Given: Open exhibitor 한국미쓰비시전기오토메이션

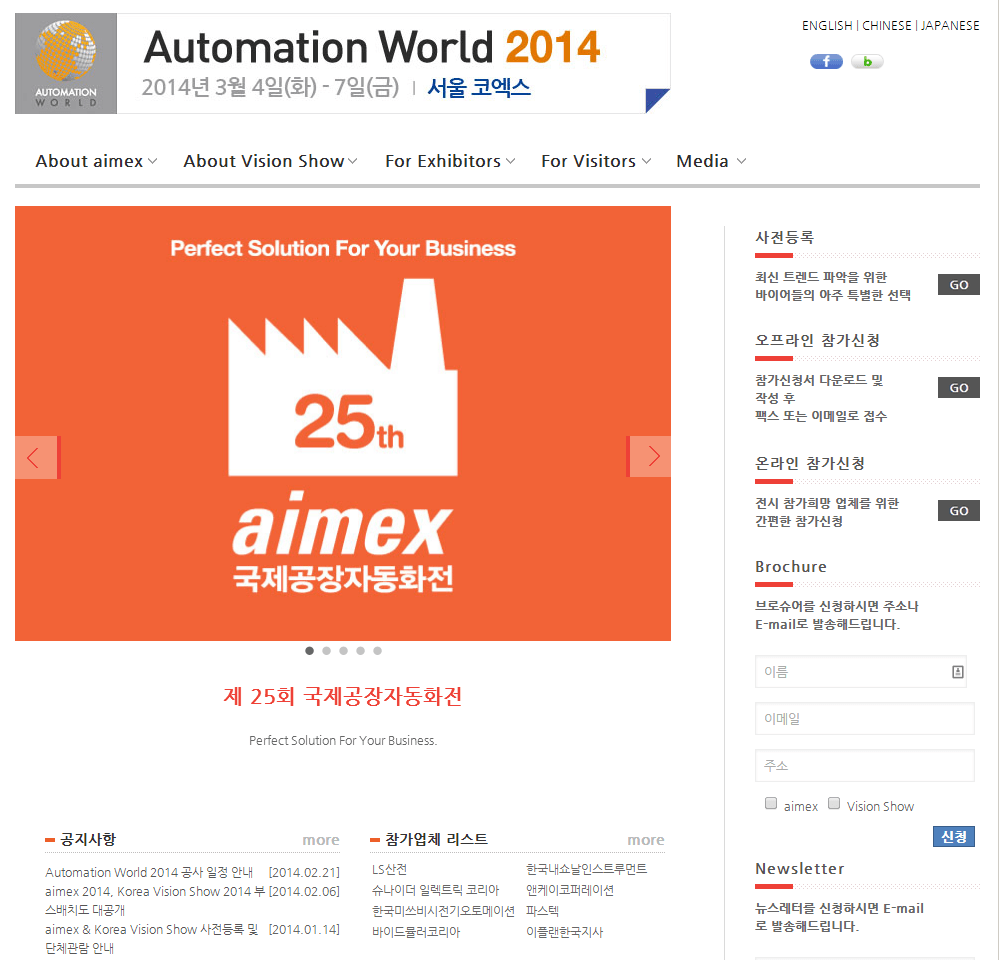Looking at the screenshot, I should pos(443,911).
